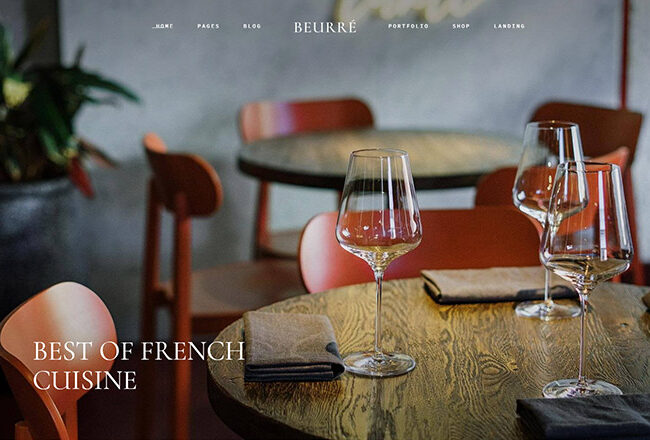Image resolution: width=650 pixels, height=440 pixels.
Task: Click the 'Best of French Cuisine' headline
Action: point(139,366)
